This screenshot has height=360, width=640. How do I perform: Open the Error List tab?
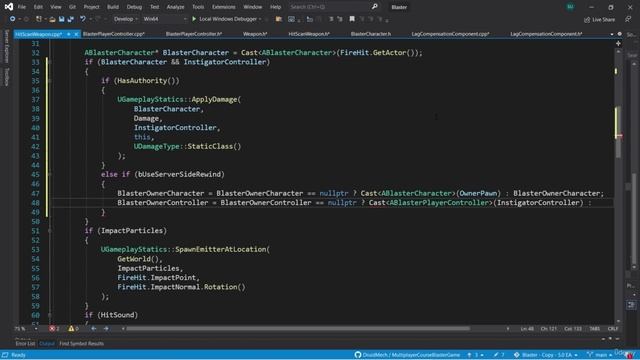tap(25, 344)
